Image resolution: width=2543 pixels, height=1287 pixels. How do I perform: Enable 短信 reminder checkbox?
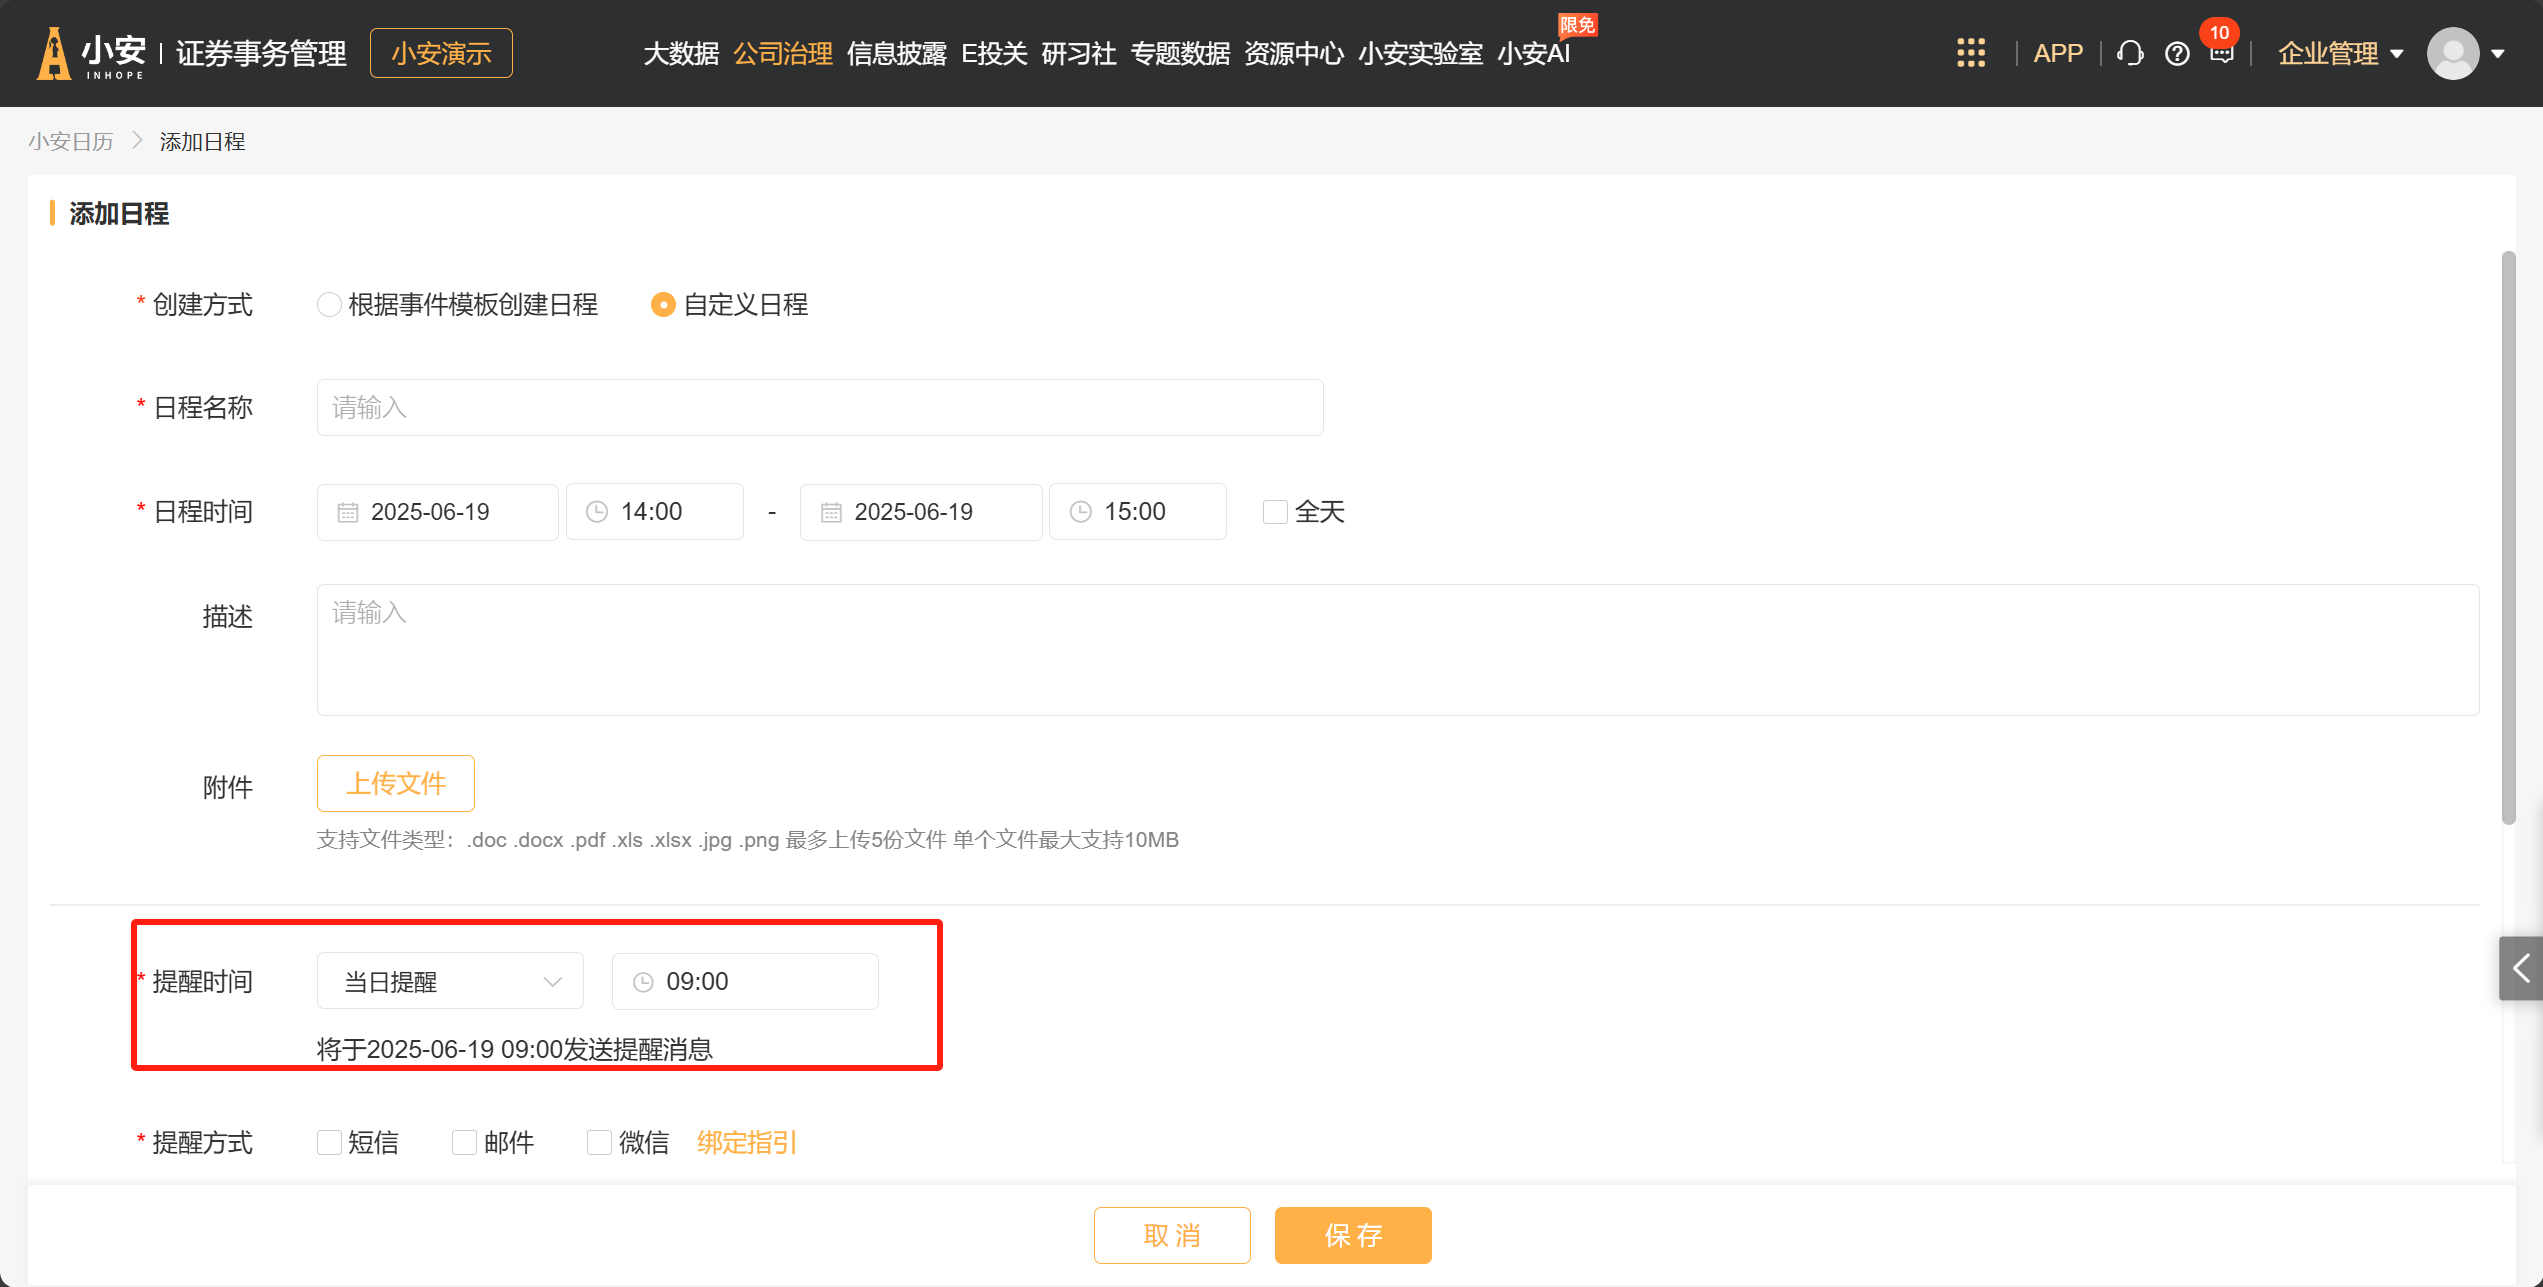329,1142
